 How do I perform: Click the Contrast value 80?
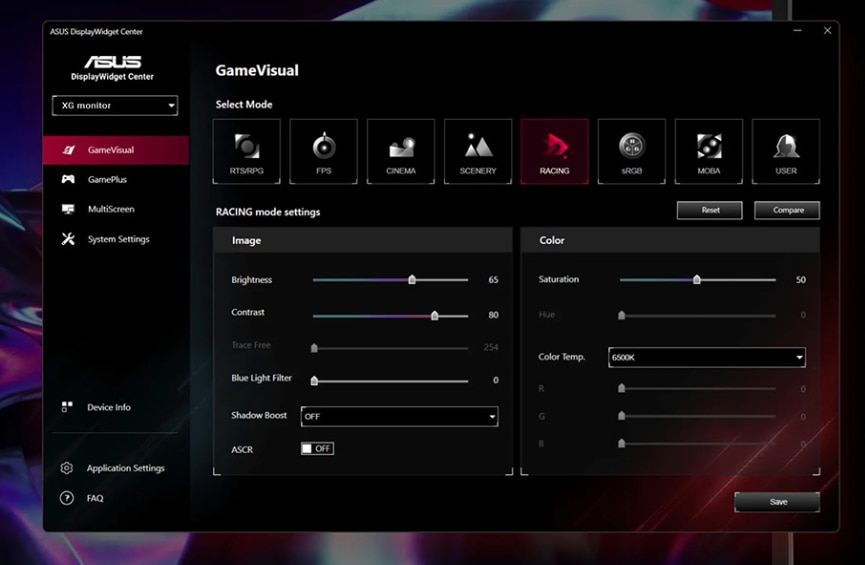(493, 315)
